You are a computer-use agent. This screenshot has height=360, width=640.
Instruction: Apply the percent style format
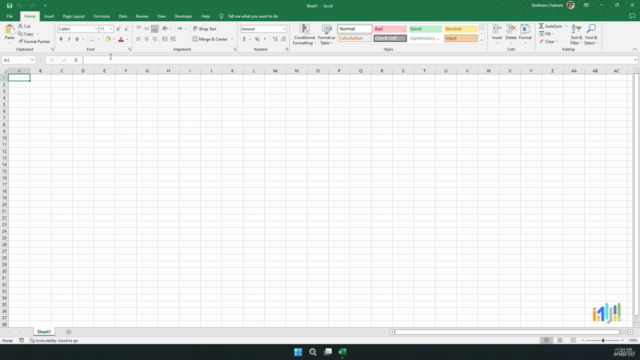click(x=257, y=39)
